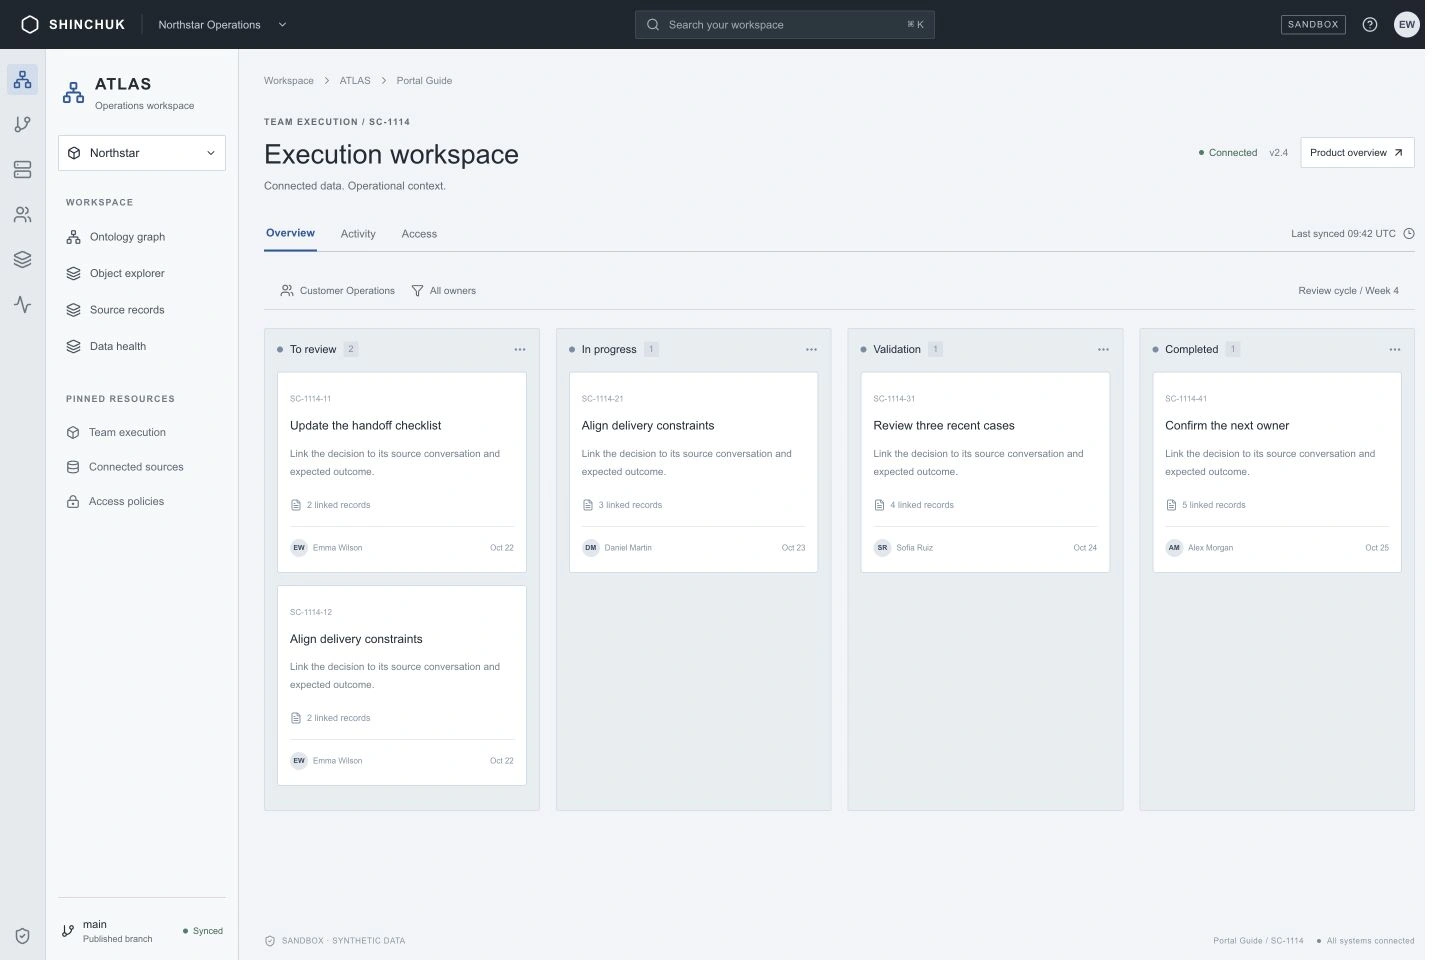Open the Review three recent cases card
Viewport: 1440px width, 960px height.
pos(985,472)
